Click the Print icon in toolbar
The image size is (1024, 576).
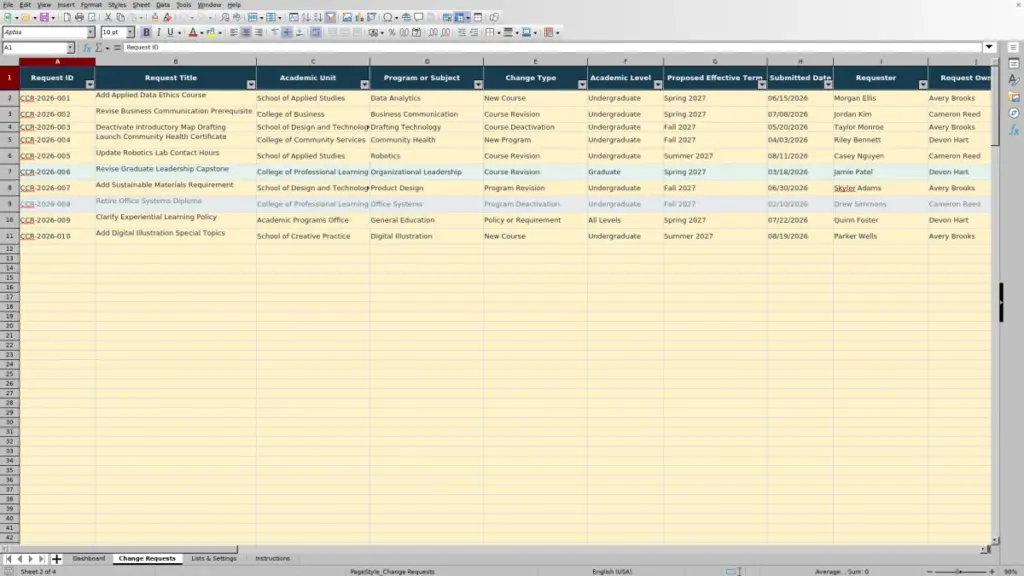pyautogui.click(x=79, y=17)
